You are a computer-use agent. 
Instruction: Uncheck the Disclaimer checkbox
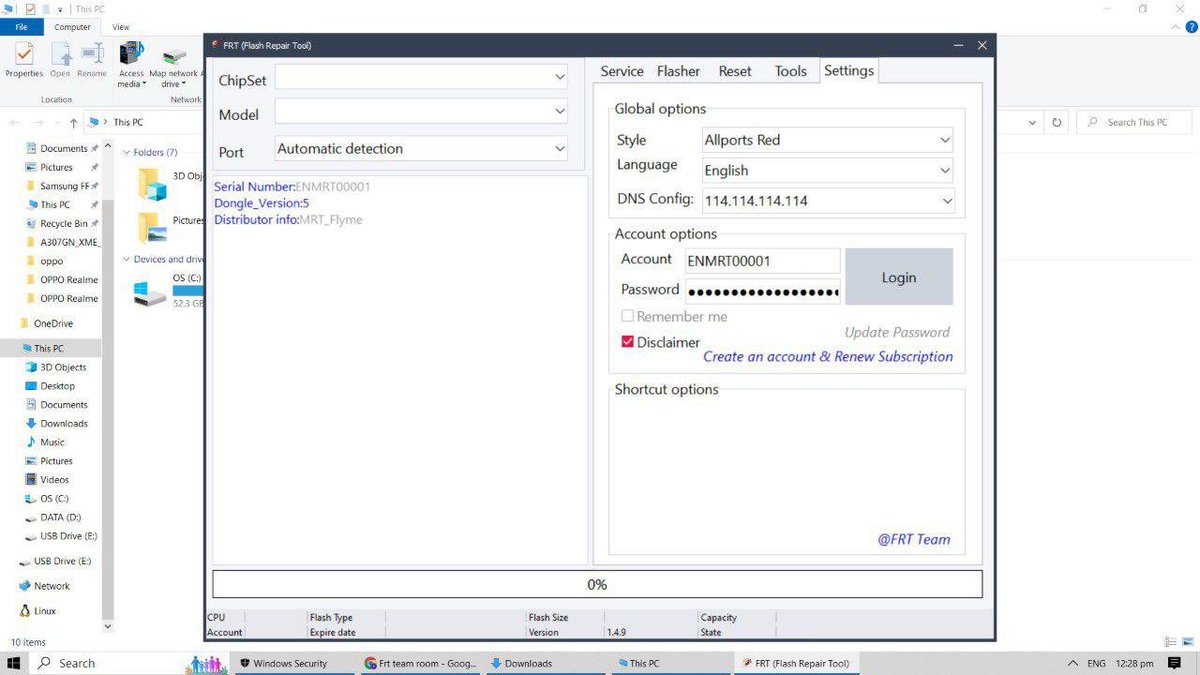pos(628,342)
